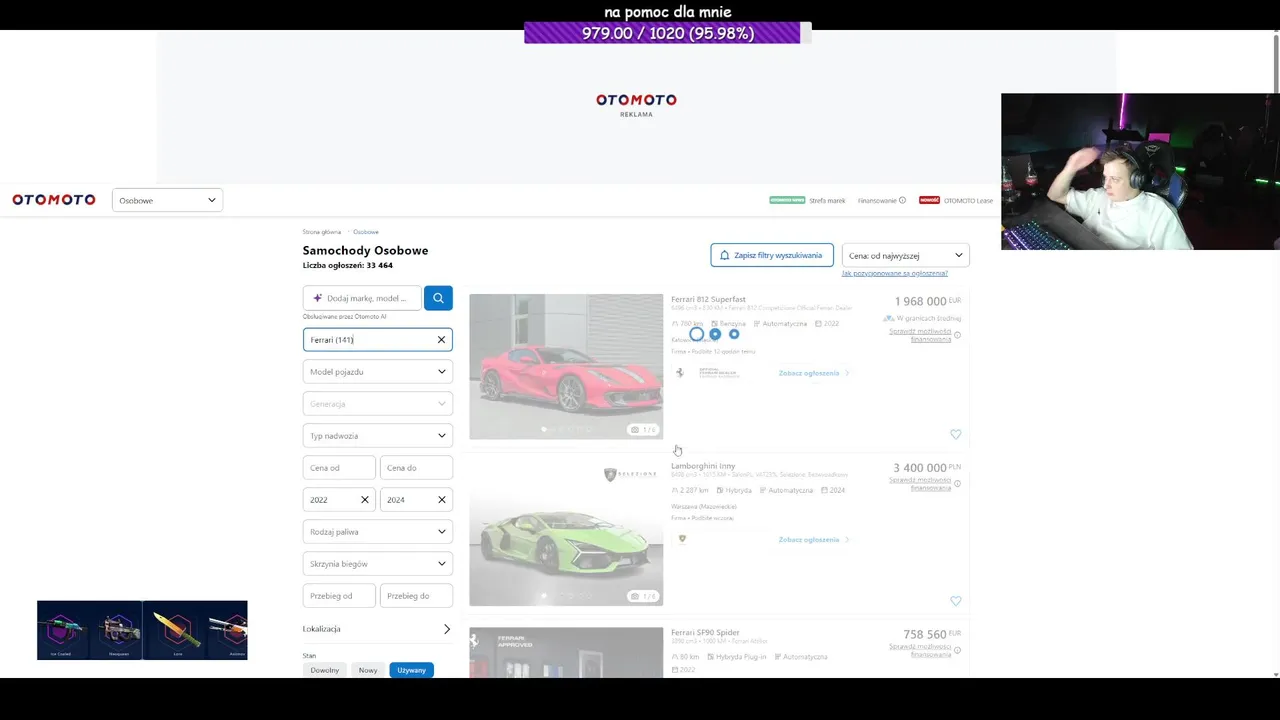Open the Osobowe category dropdown

167,200
